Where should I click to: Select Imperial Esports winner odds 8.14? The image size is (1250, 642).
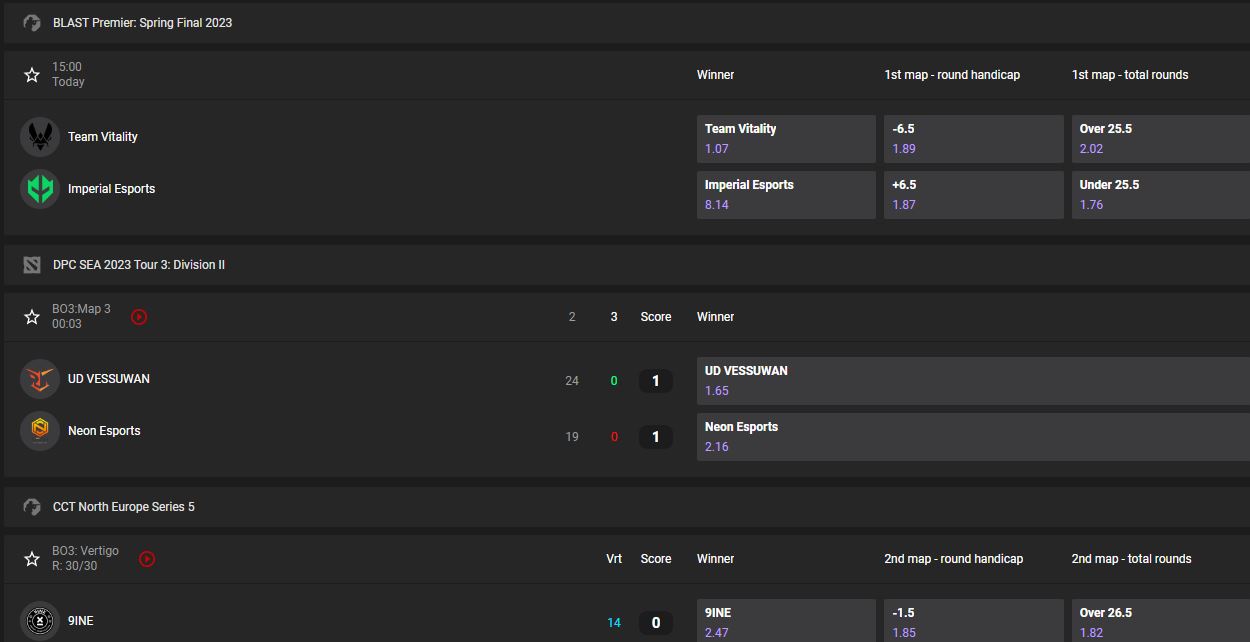tap(785, 195)
